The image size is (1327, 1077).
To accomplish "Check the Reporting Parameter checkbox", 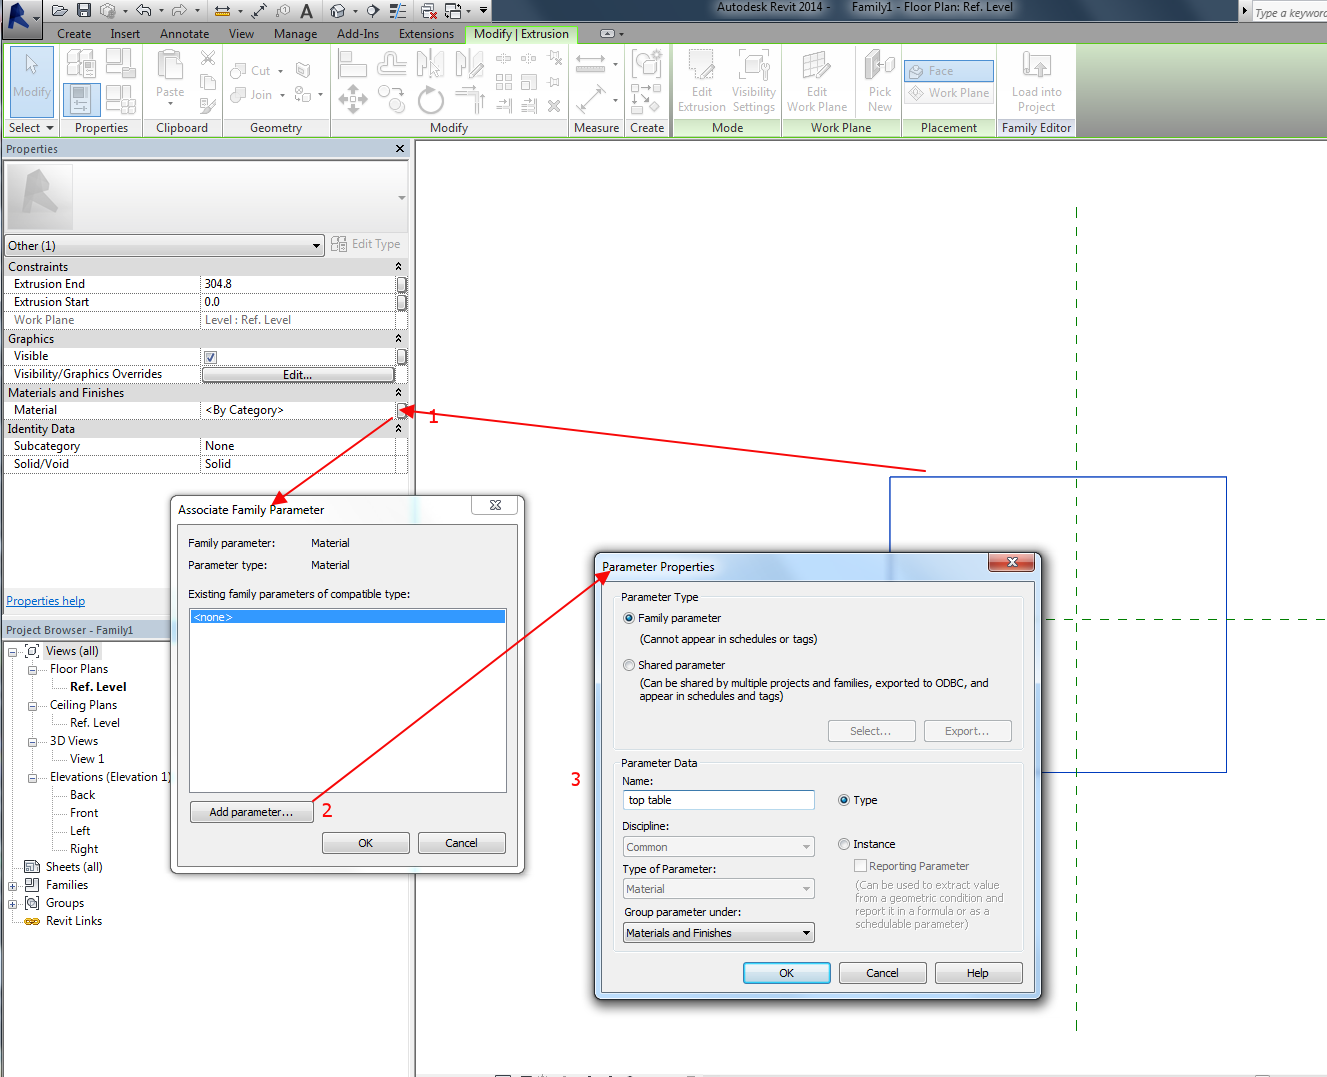I will pyautogui.click(x=860, y=866).
